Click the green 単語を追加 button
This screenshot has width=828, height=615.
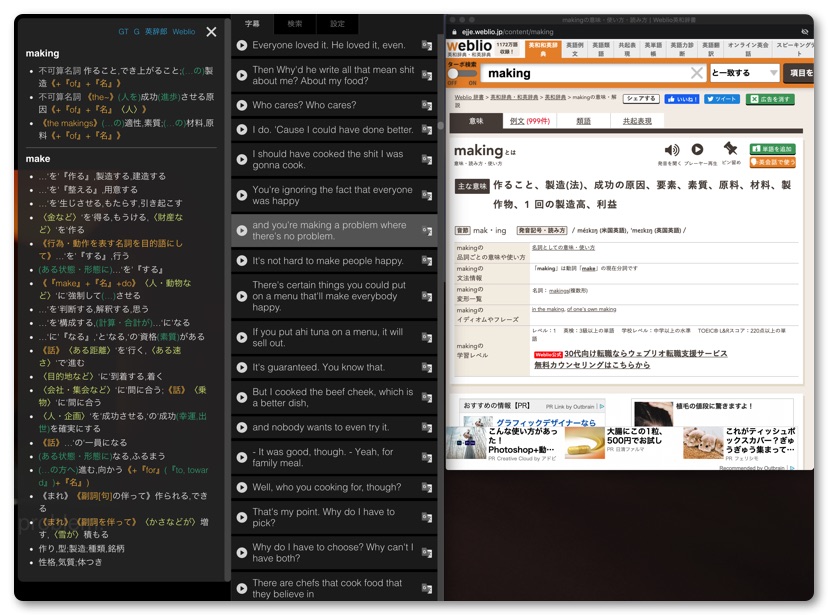pos(772,149)
